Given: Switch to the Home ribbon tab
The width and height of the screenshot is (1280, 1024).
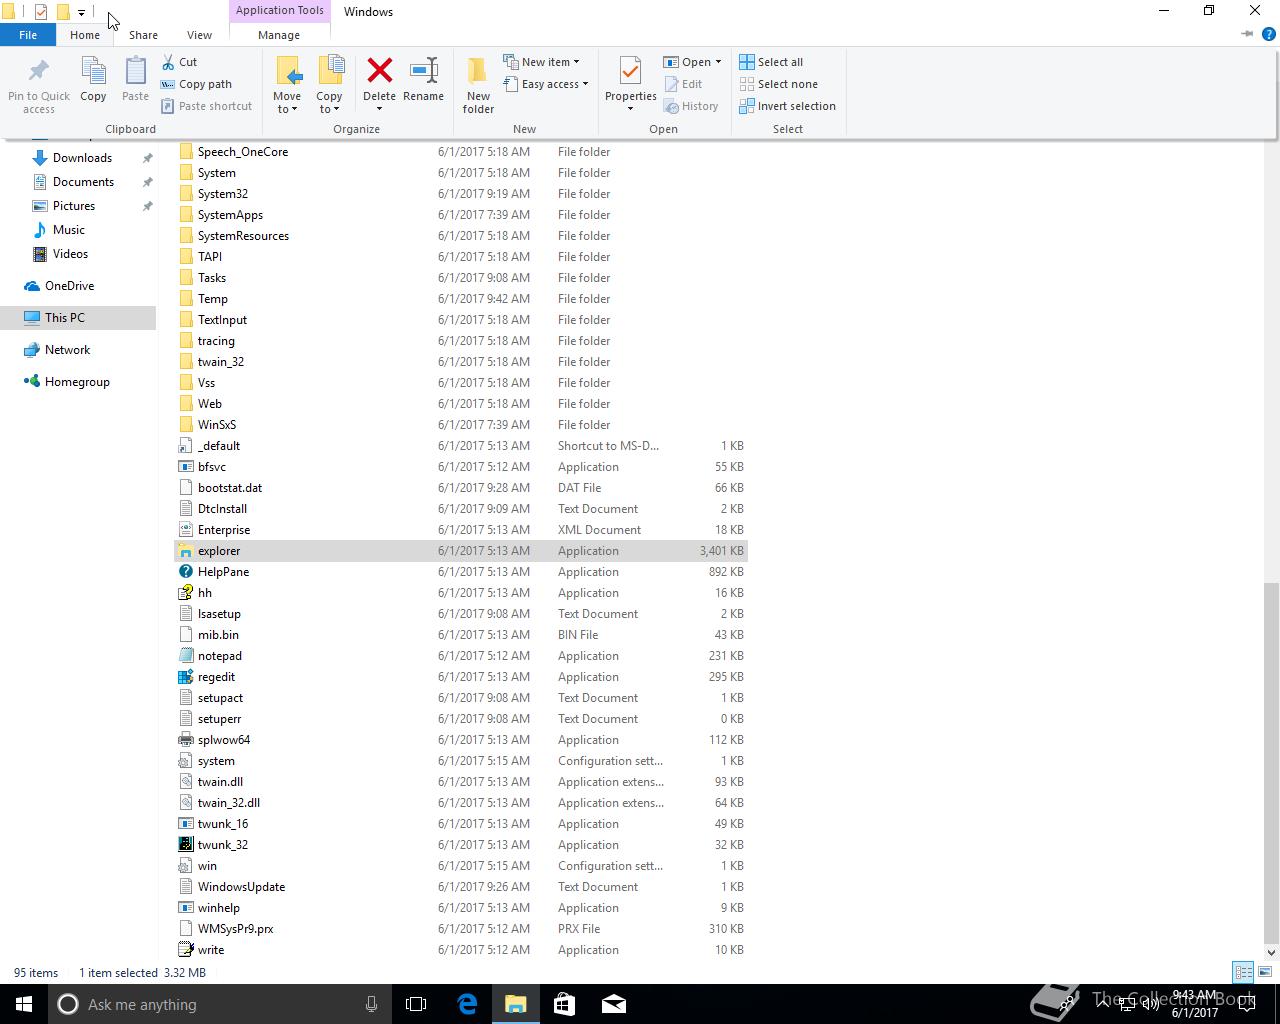Looking at the screenshot, I should (85, 35).
